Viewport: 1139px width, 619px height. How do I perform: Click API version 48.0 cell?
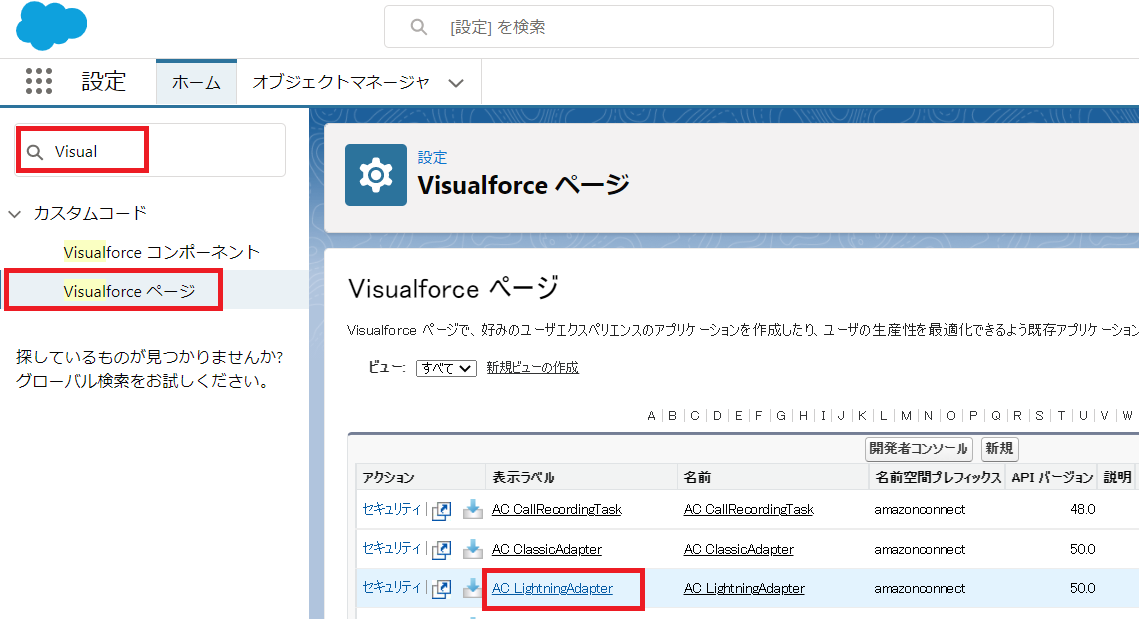[x=1082, y=509]
